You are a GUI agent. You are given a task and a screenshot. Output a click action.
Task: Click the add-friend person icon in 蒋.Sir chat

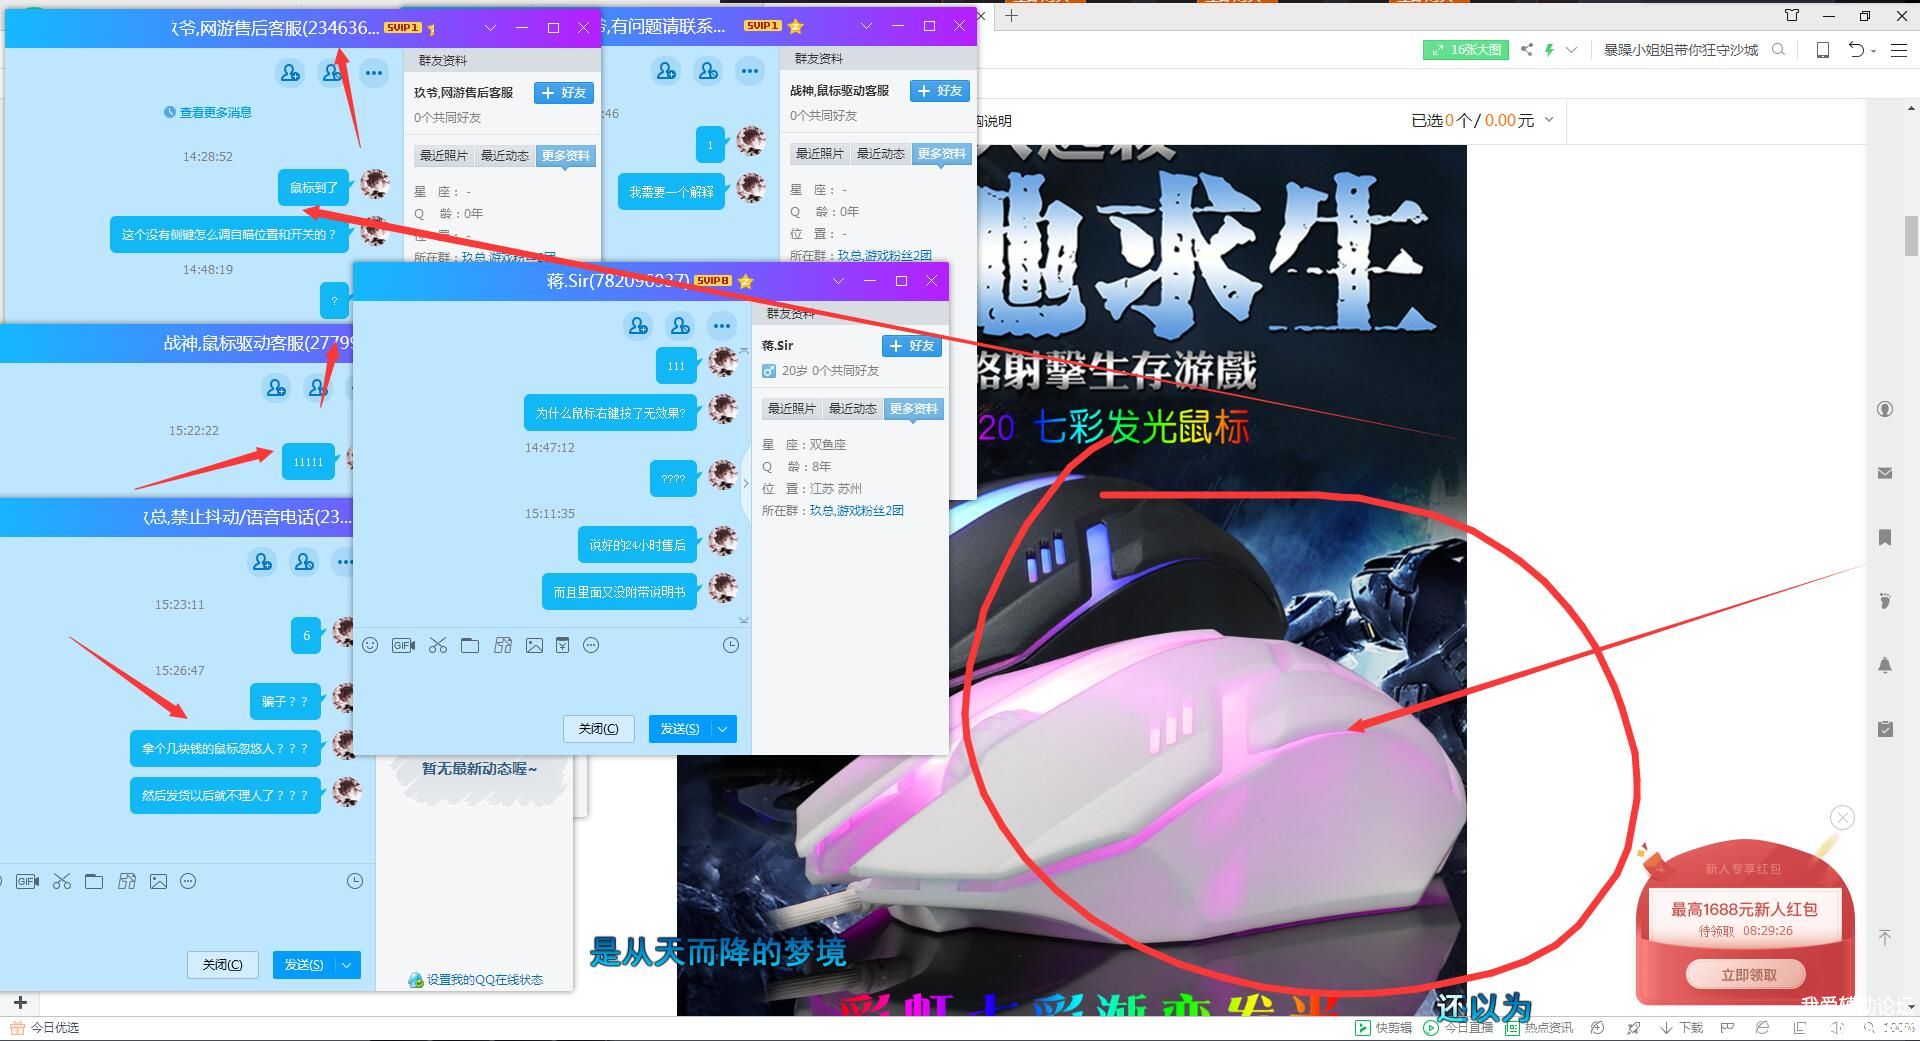(638, 325)
